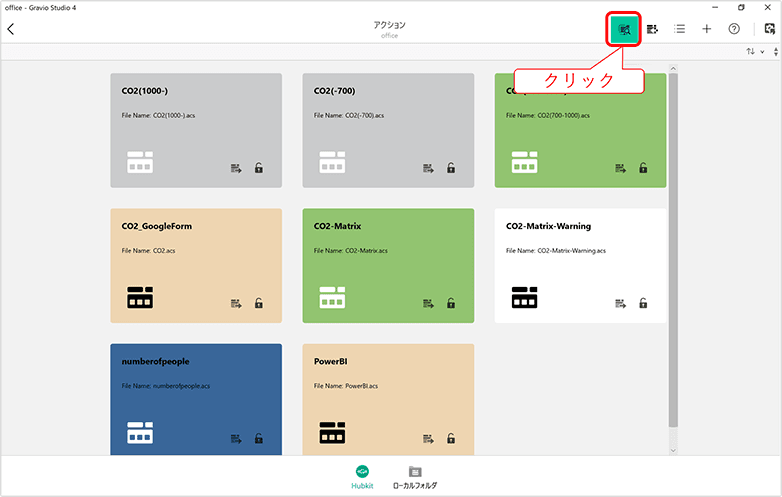Image resolution: width=782 pixels, height=497 pixels.
Task: Open the highlighted green action search icon
Action: (623, 29)
